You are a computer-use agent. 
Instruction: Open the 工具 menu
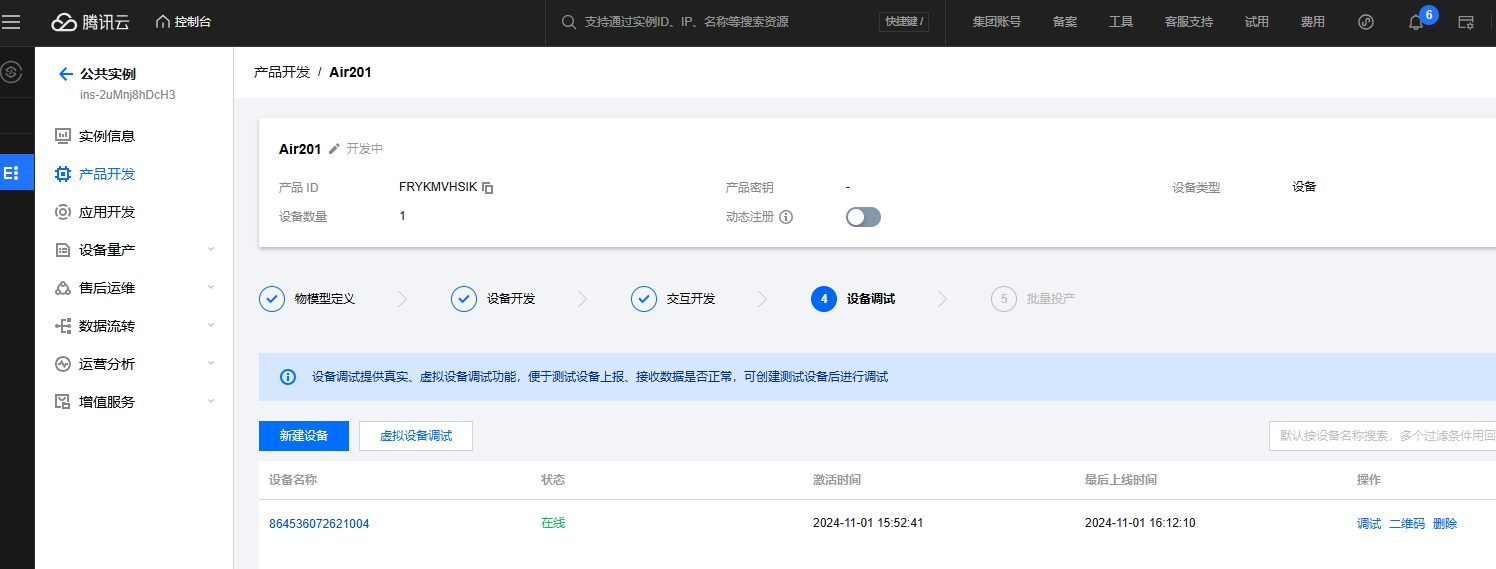click(x=1121, y=22)
